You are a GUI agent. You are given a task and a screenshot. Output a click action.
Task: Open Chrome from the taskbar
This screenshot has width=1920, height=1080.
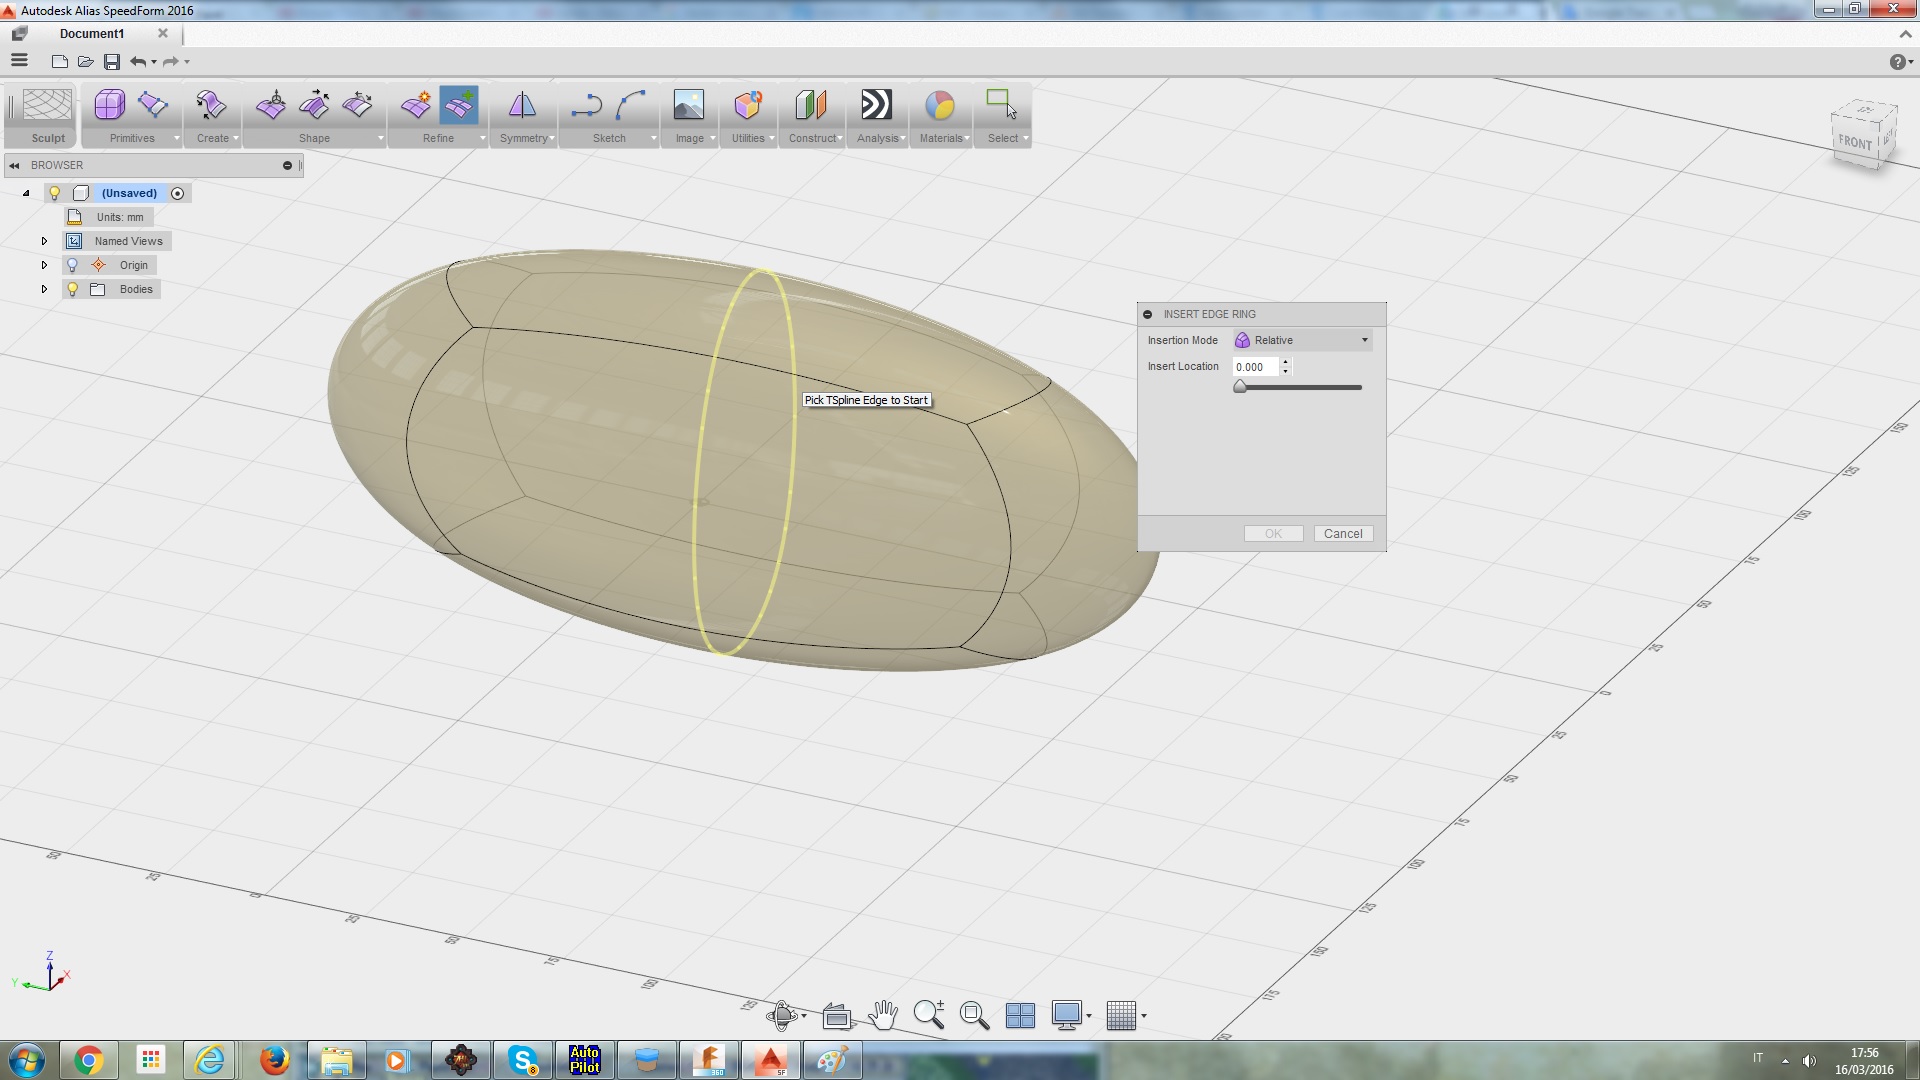coord(88,1060)
